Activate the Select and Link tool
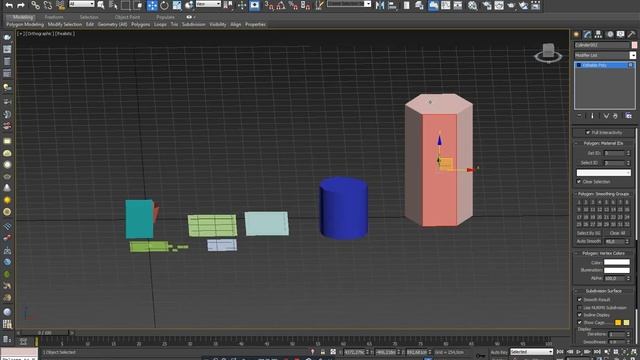 36,5
